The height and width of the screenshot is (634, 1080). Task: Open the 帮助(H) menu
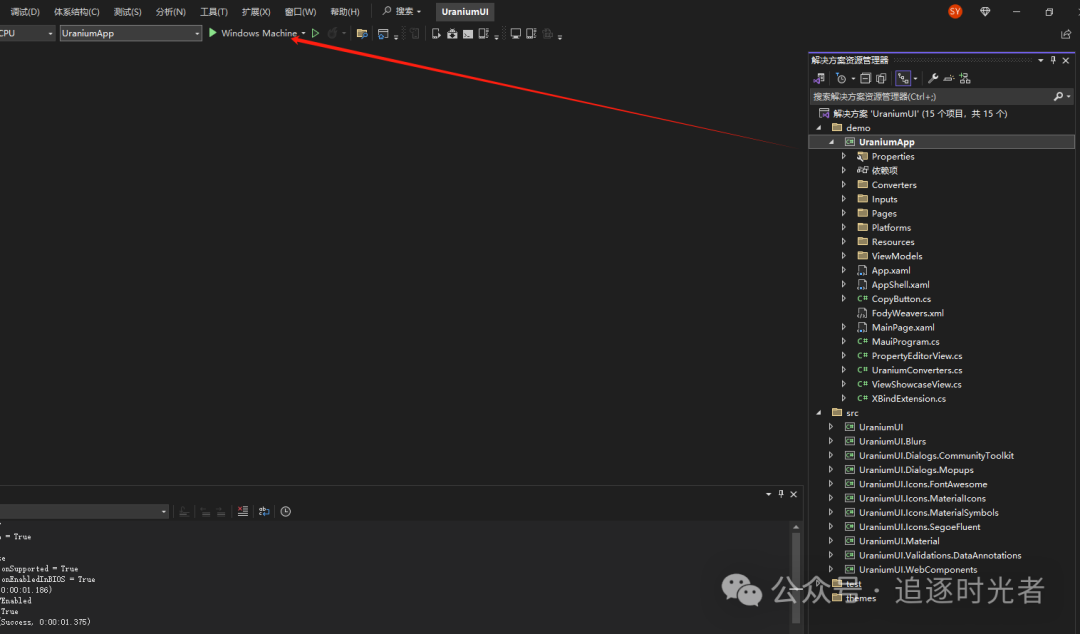344,12
